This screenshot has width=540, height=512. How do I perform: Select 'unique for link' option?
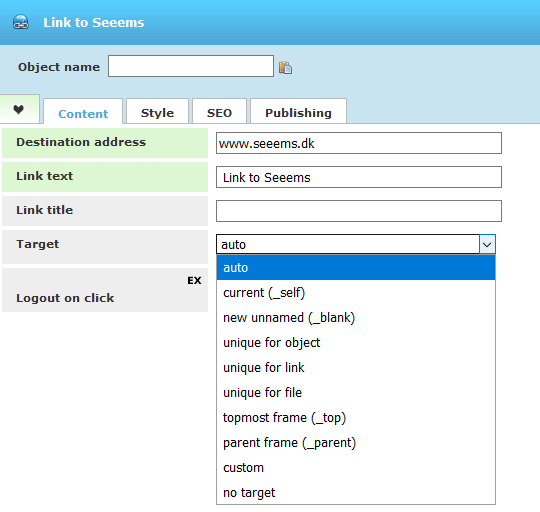tap(356, 367)
